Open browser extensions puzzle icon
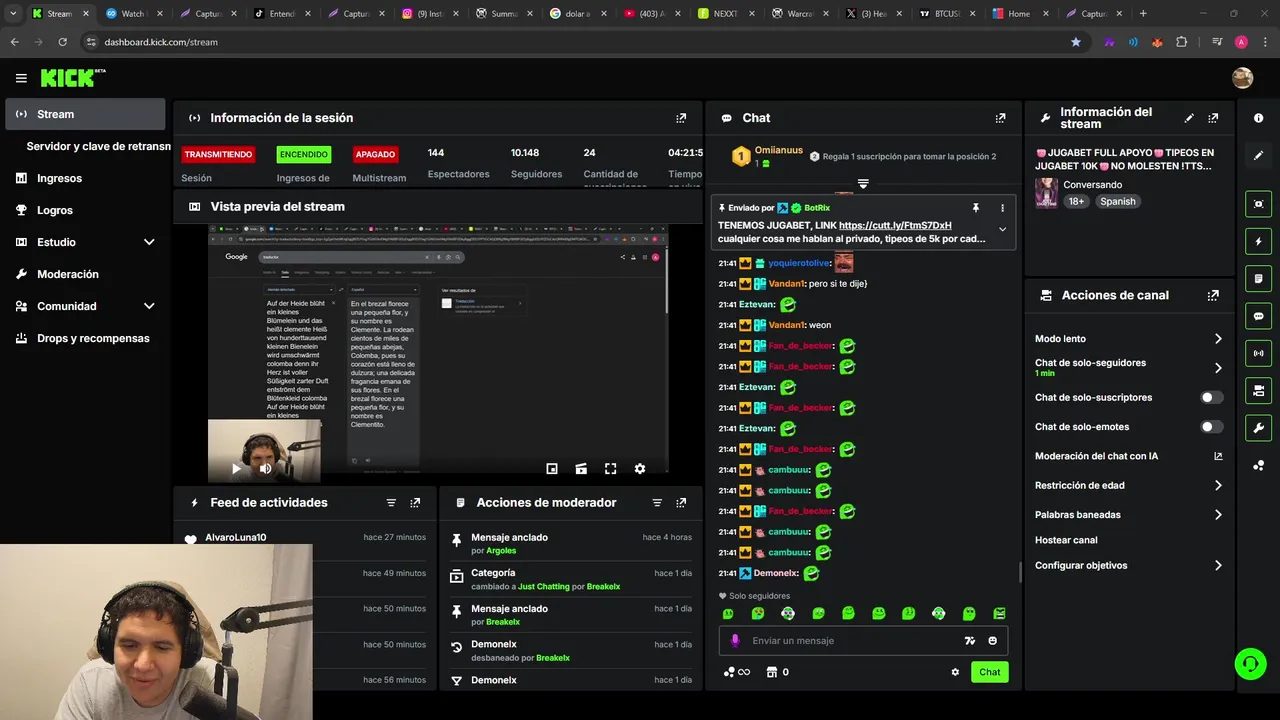 pos(1182,42)
